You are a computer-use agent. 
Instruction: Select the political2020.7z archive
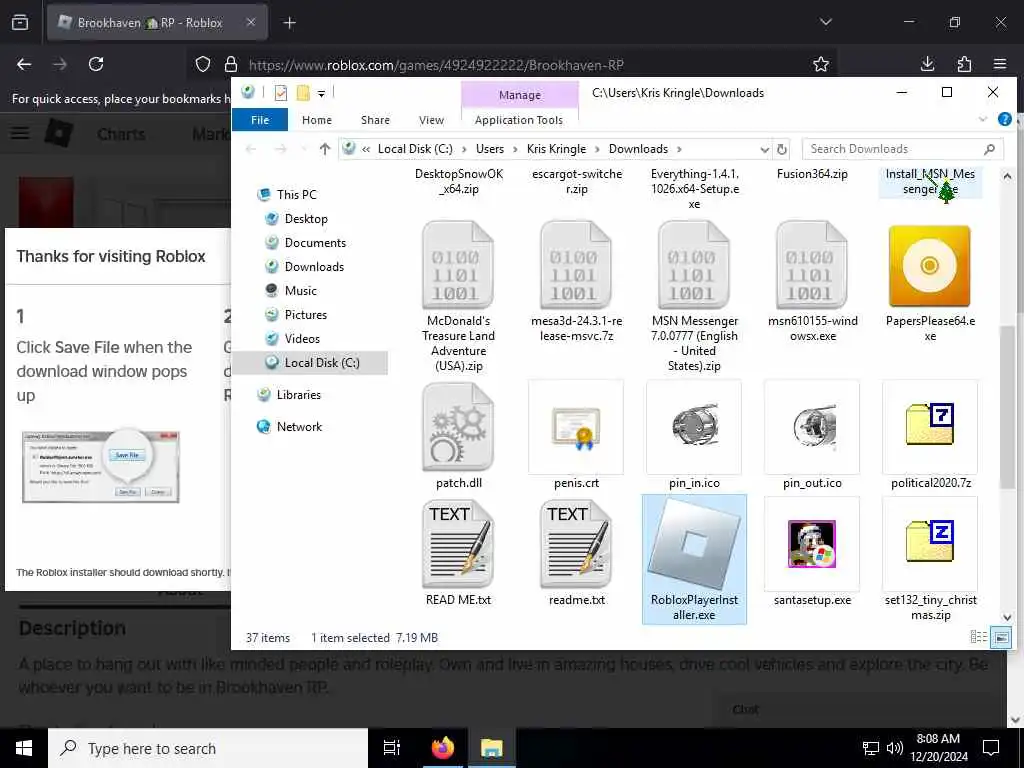click(930, 435)
